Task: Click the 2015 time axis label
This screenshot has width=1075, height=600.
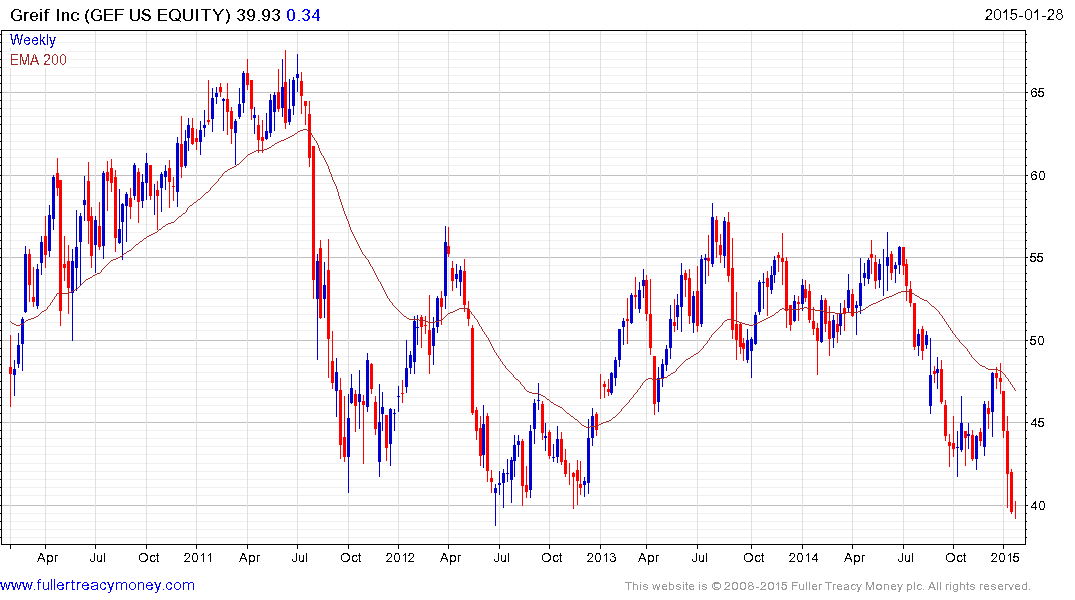Action: (x=1004, y=557)
